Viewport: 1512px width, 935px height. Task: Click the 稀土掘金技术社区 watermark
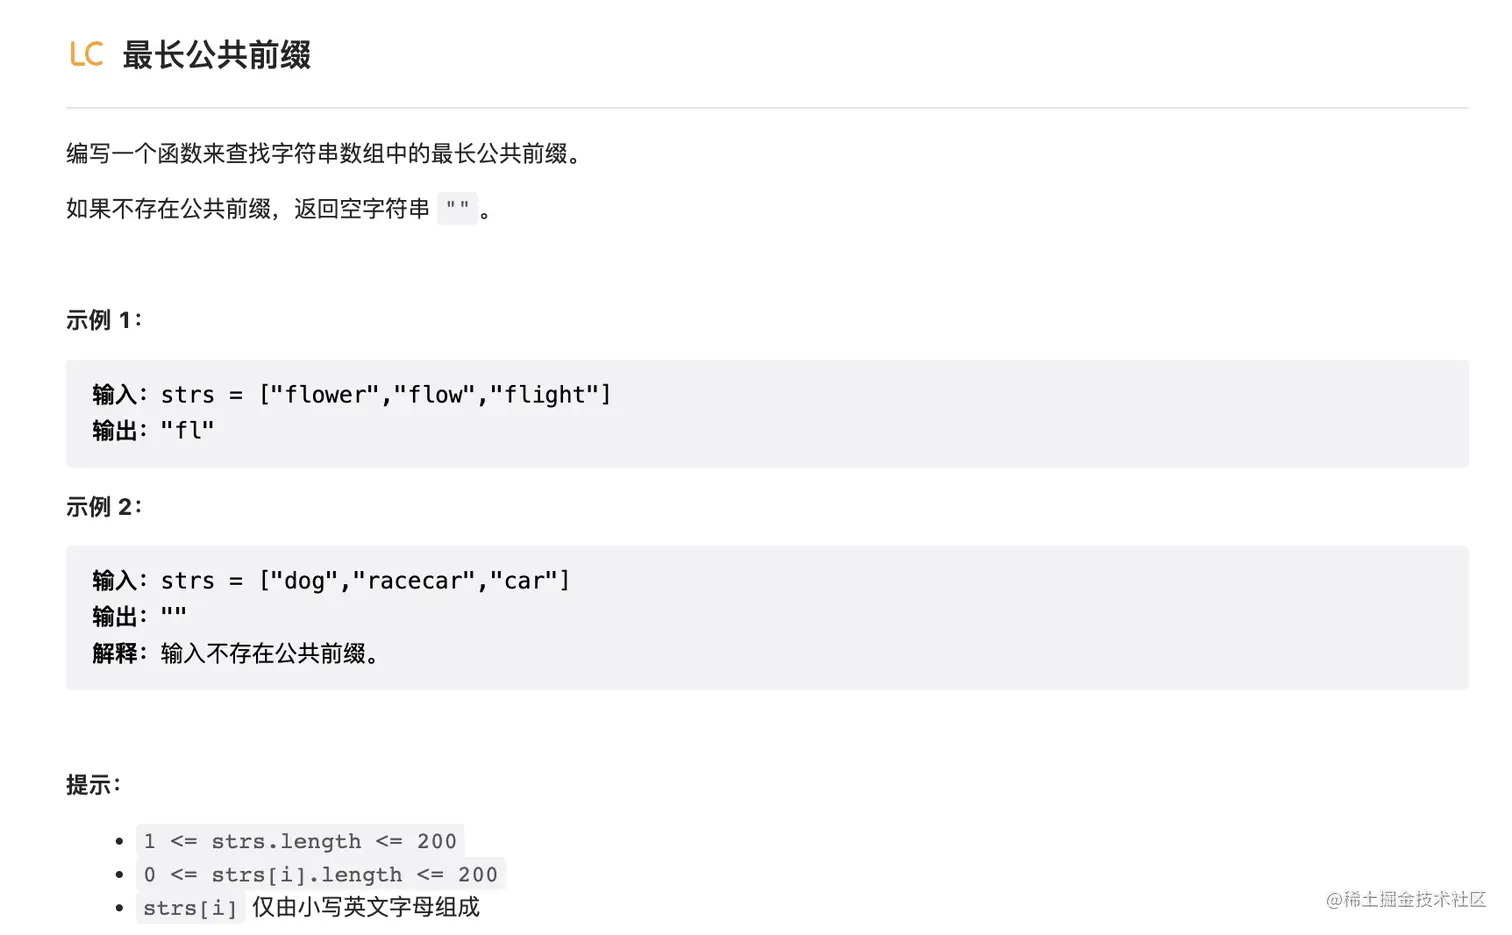pyautogui.click(x=1406, y=899)
